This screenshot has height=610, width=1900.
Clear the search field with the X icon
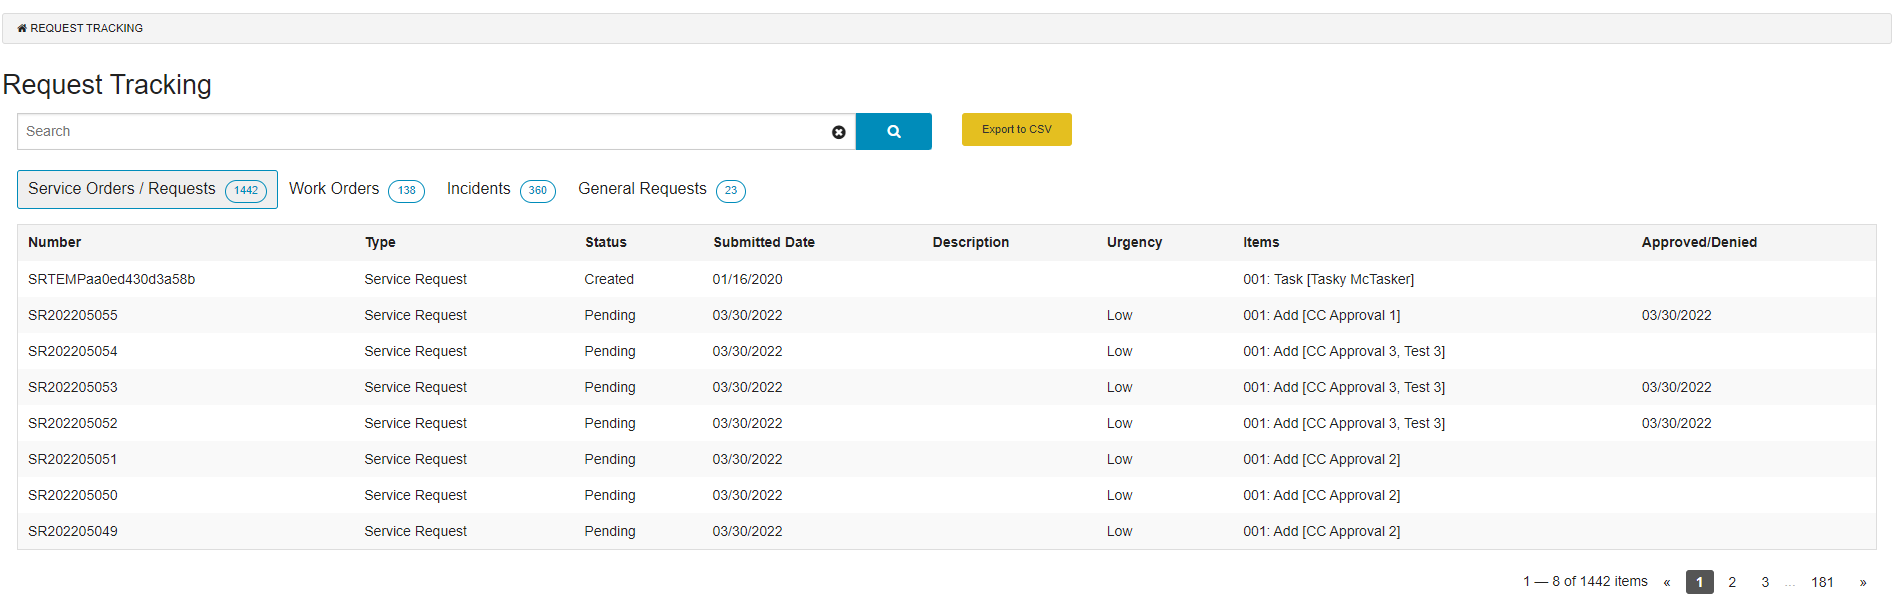tap(838, 132)
